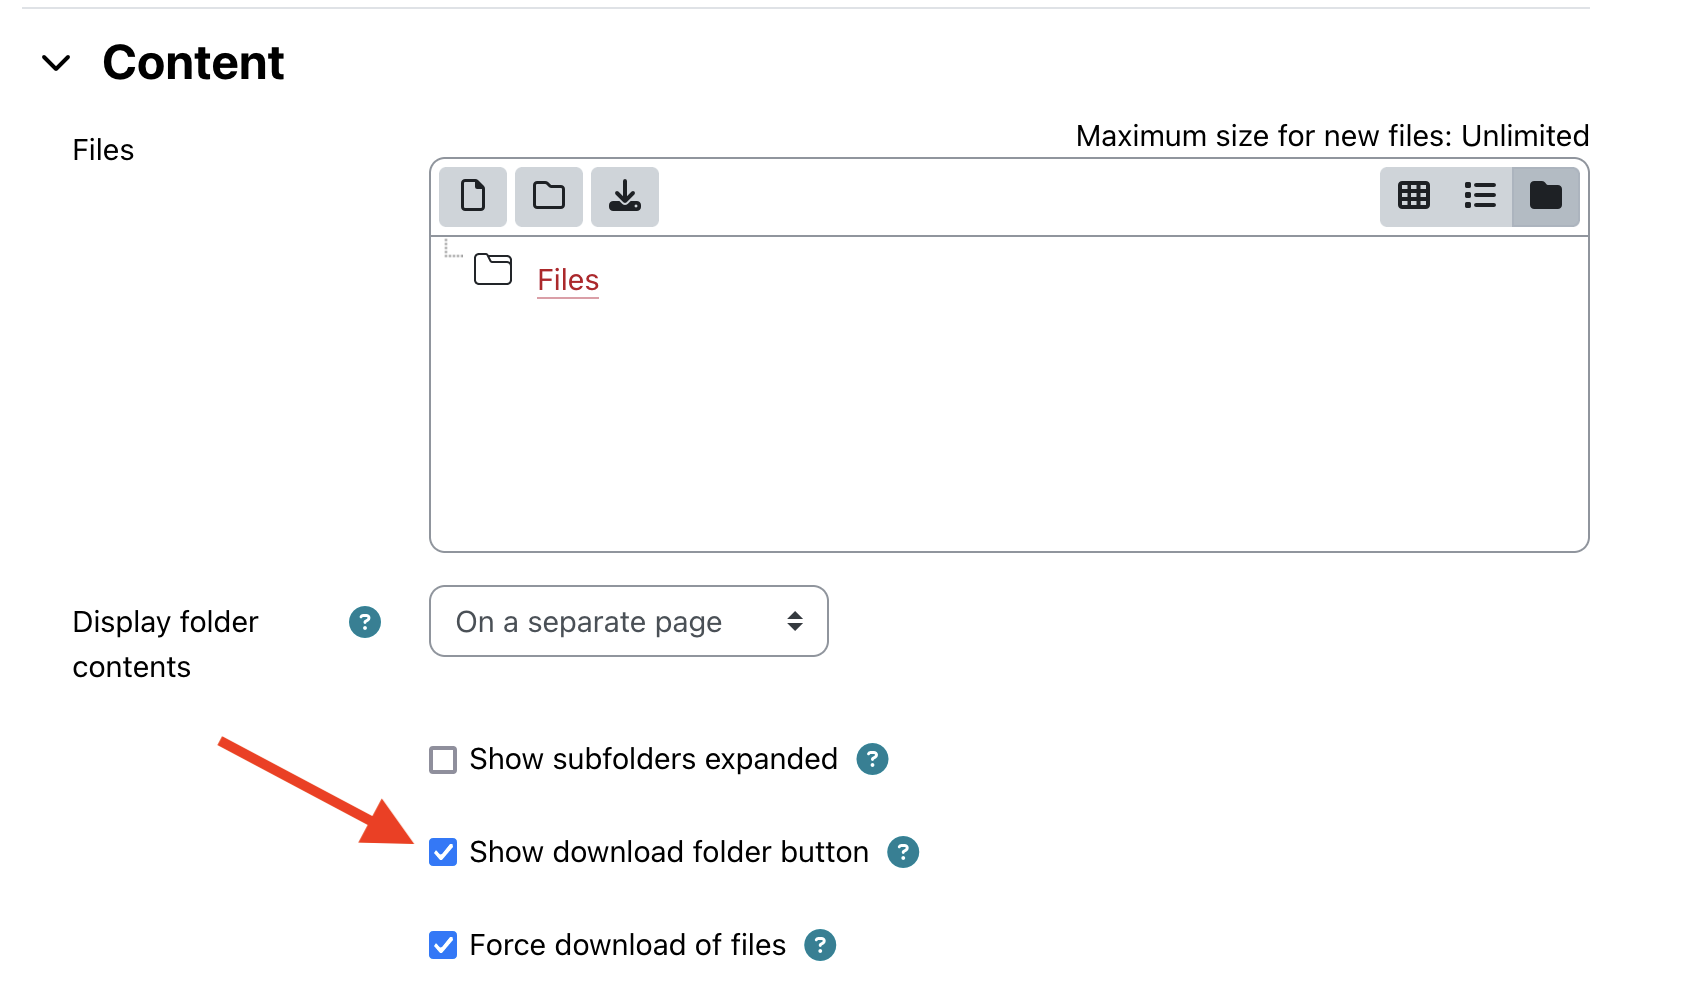The image size is (1698, 998).
Task: Click the download all files icon
Action: 624,196
